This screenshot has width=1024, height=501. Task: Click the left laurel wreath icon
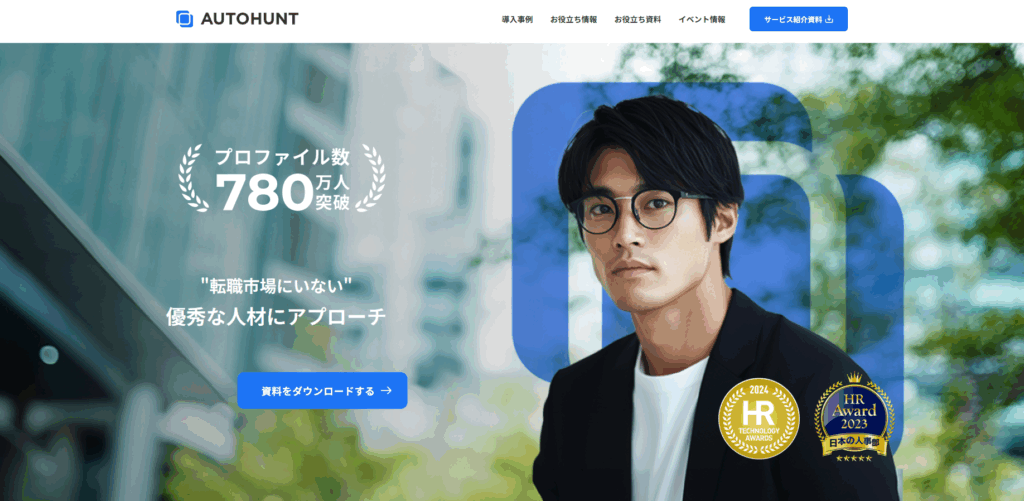193,178
